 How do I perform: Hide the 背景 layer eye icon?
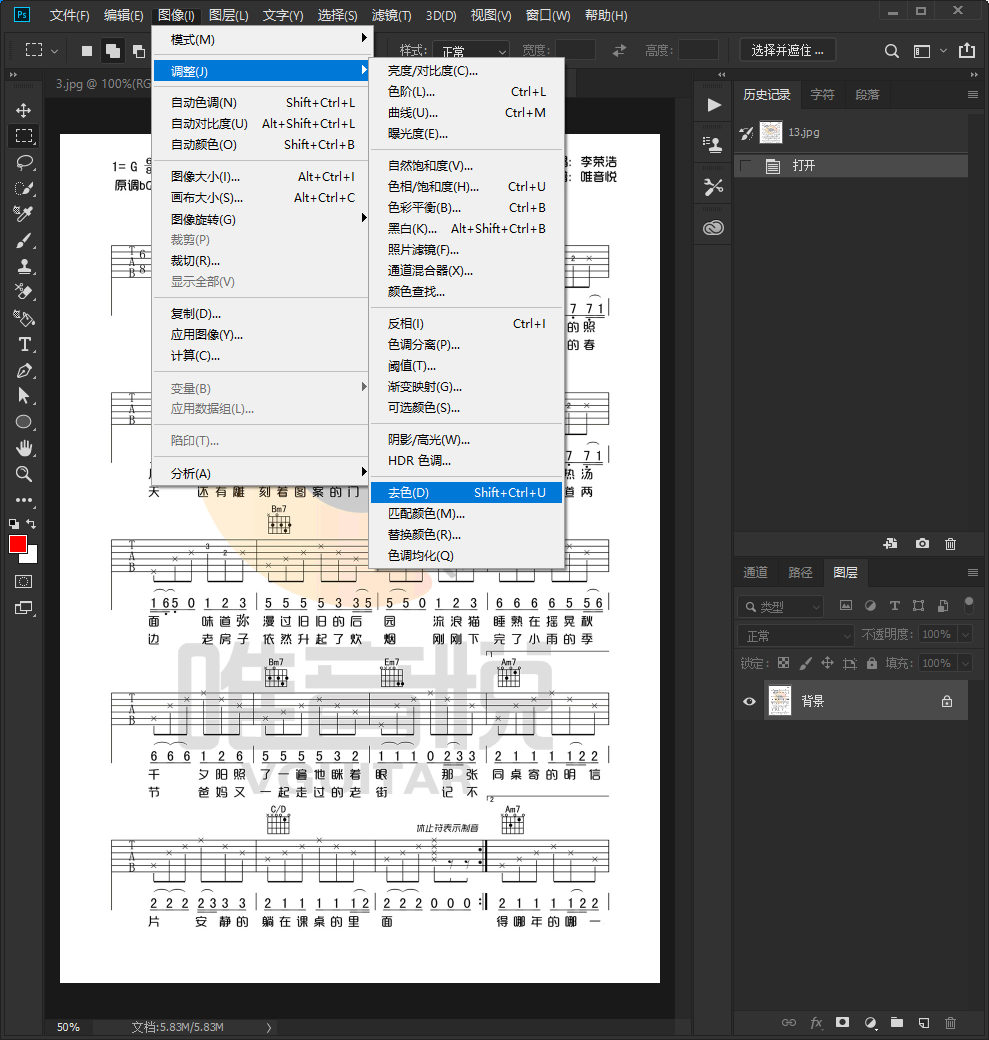750,701
